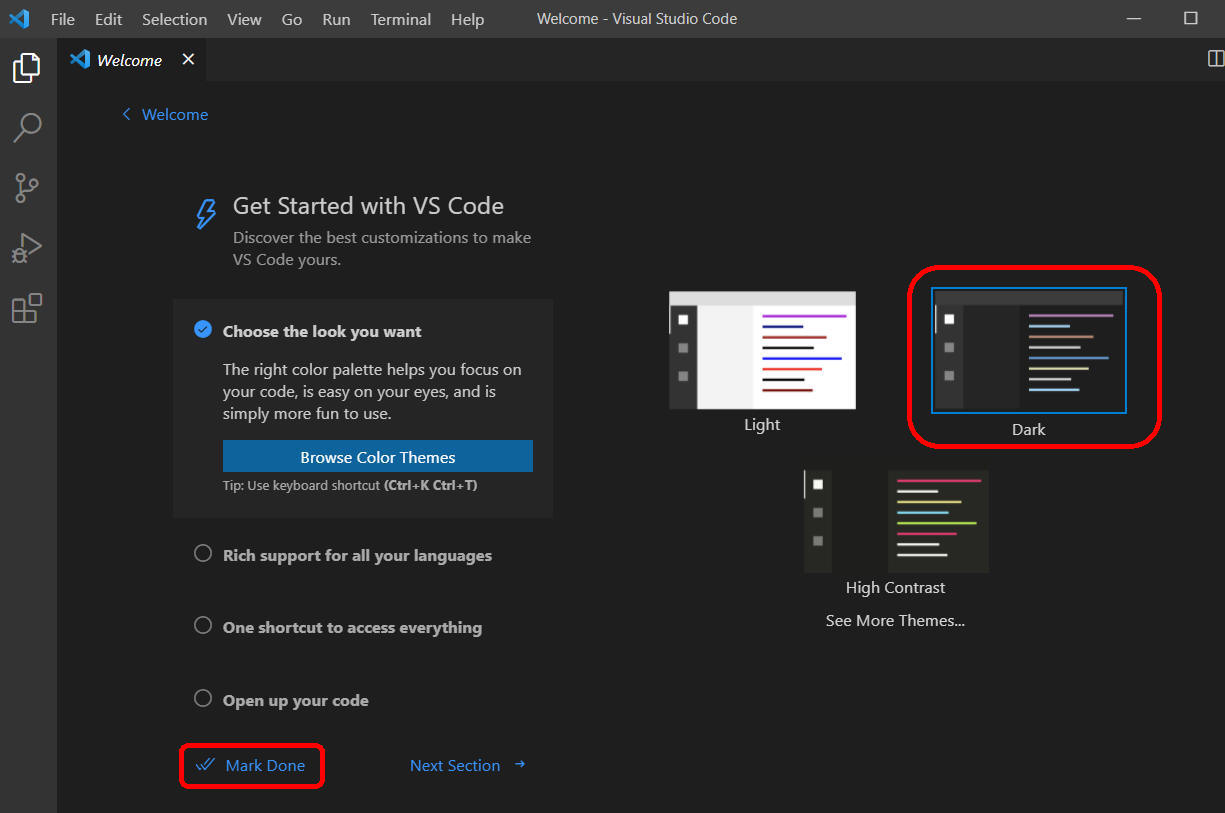
Task: Click the 'Get Started with VS Code' heading
Action: [368, 206]
